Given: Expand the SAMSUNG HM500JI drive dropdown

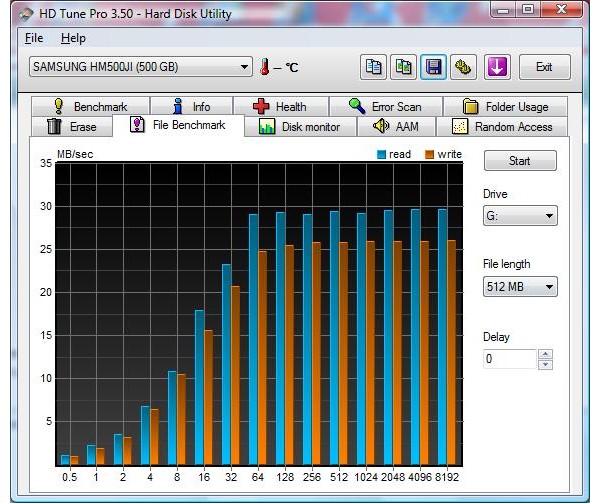Looking at the screenshot, I should coord(141,67).
